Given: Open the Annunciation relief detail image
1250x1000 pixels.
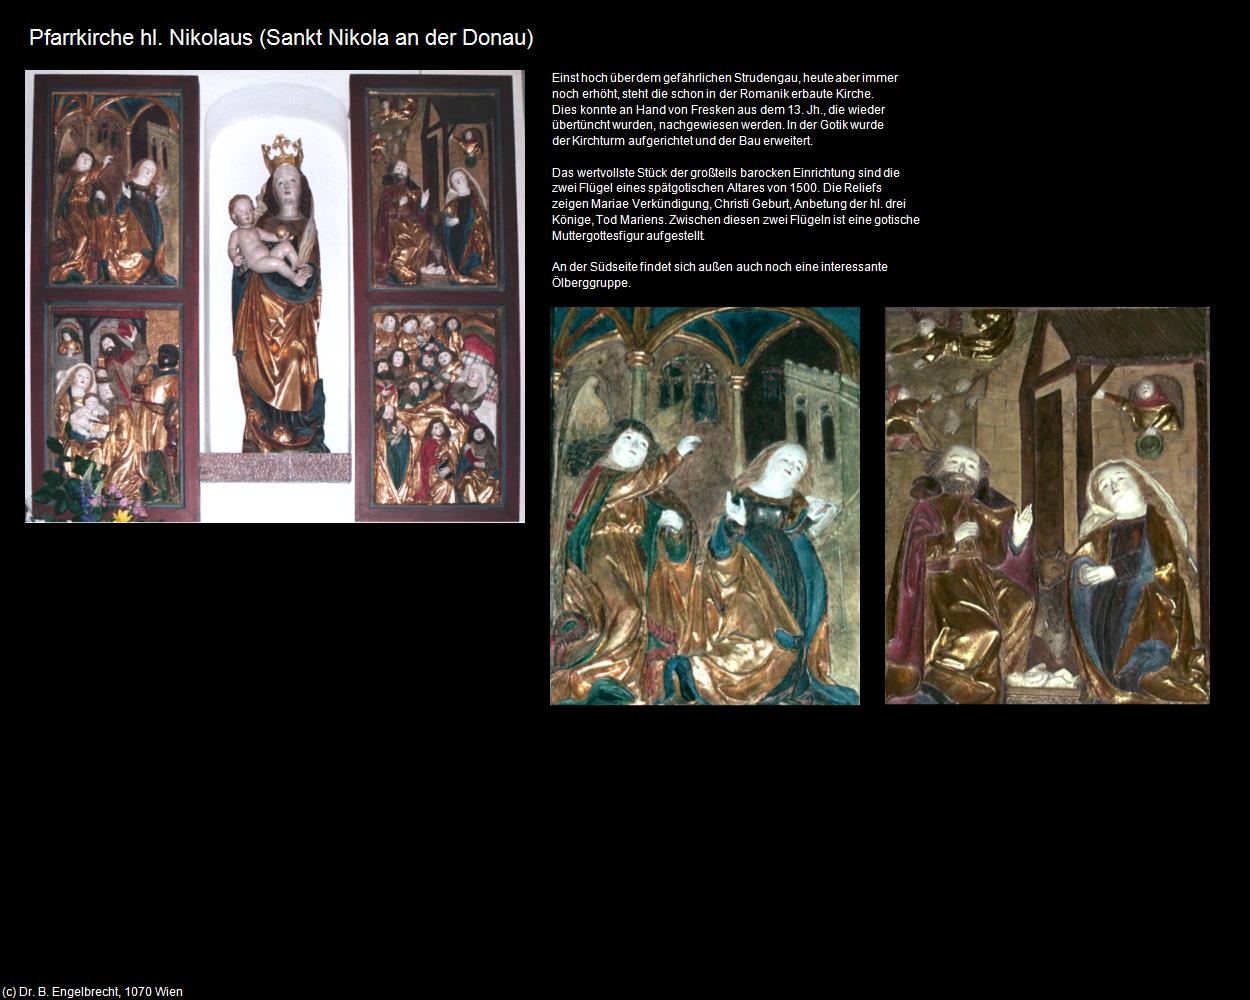Looking at the screenshot, I should coord(705,506).
